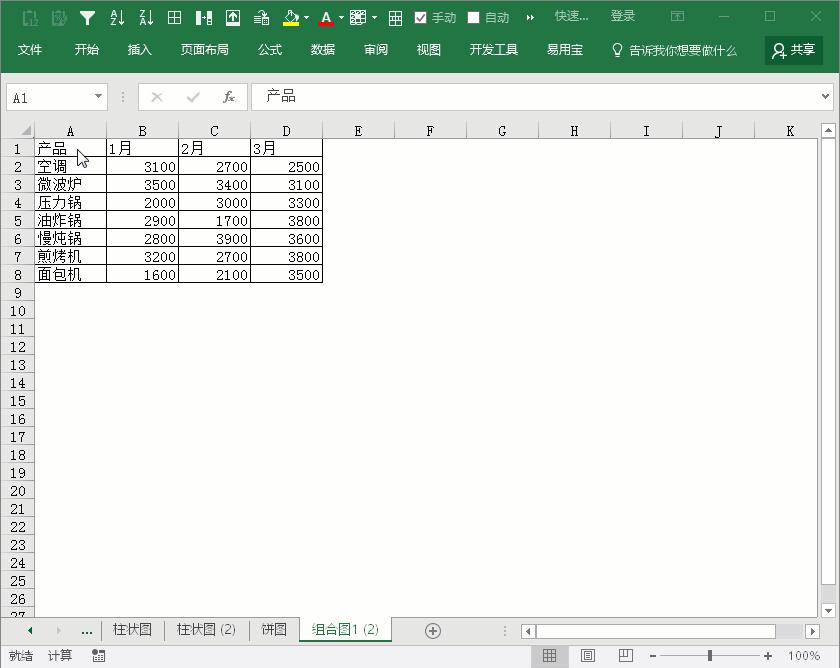
Task: Sort data descending with the Z-A icon
Action: 147,16
